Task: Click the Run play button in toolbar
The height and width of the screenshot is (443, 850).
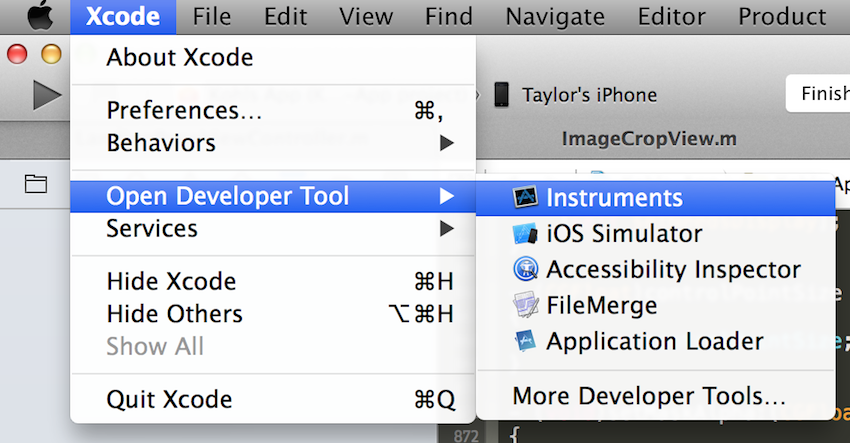Action: pos(47,95)
